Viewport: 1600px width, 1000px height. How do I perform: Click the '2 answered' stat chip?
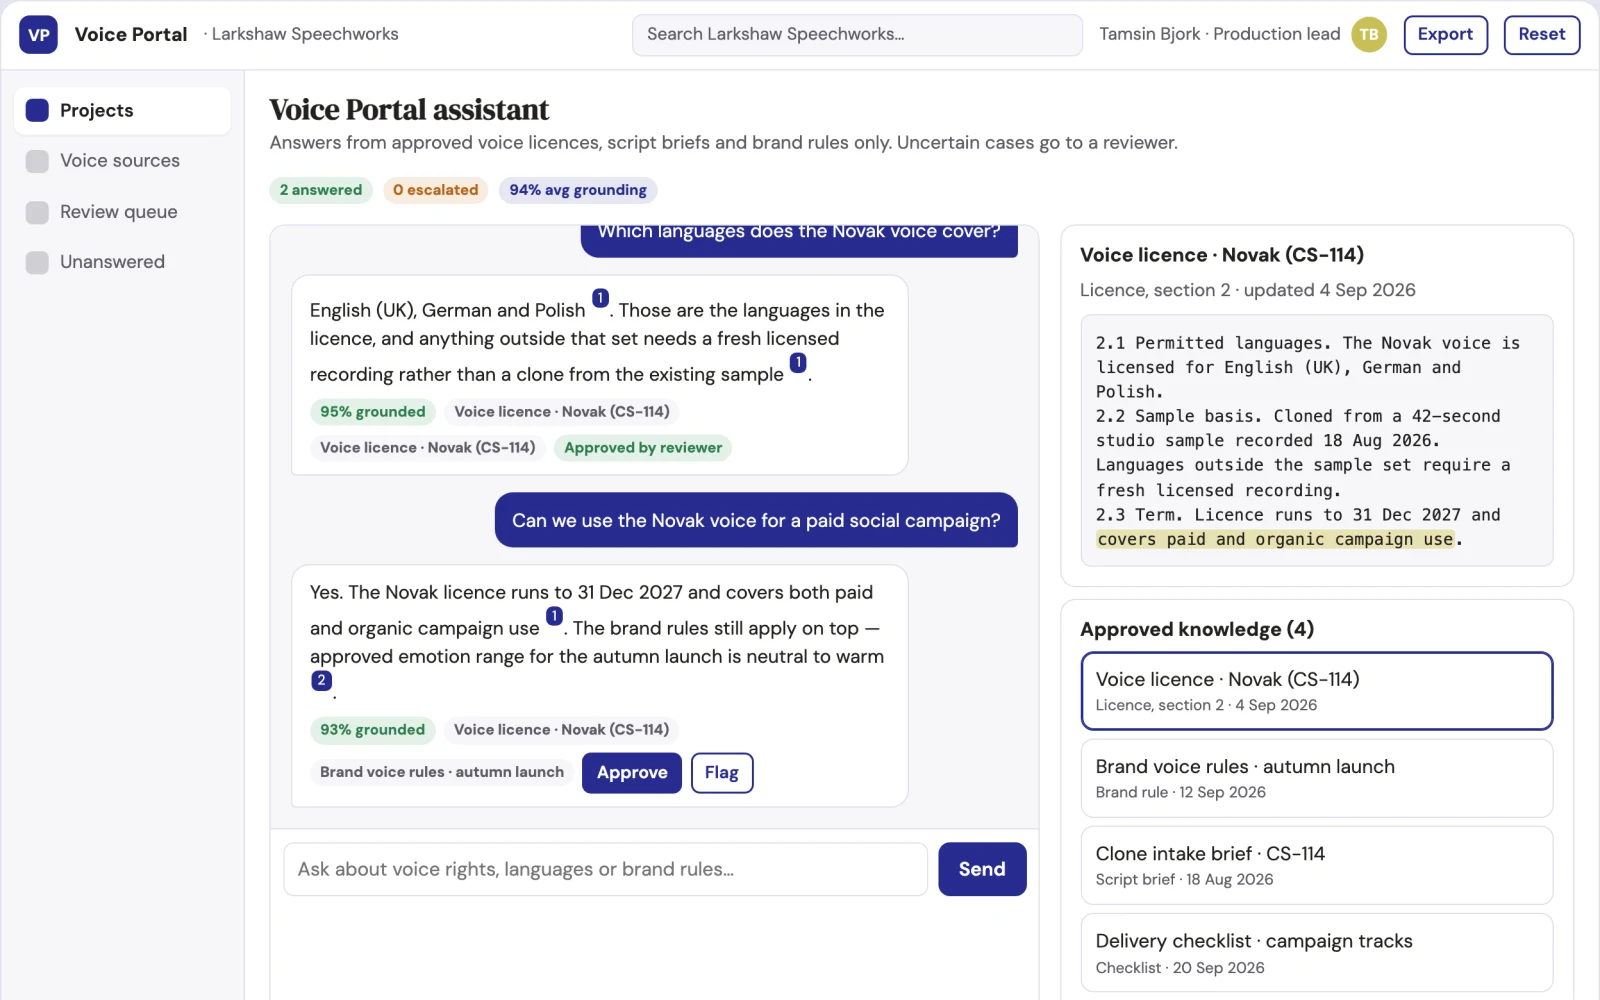point(321,190)
